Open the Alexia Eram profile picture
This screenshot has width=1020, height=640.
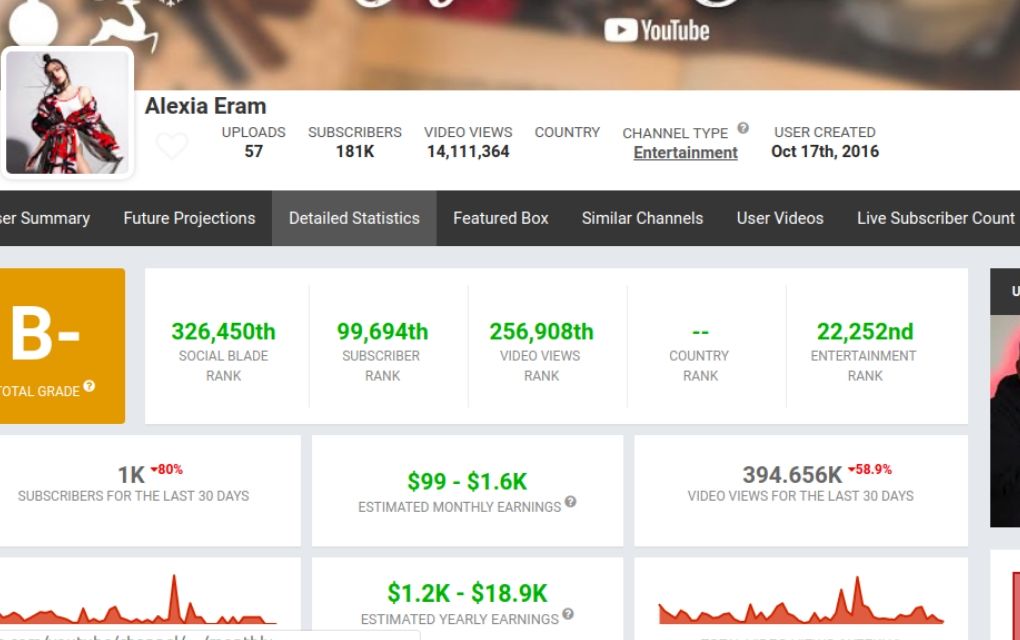click(68, 112)
